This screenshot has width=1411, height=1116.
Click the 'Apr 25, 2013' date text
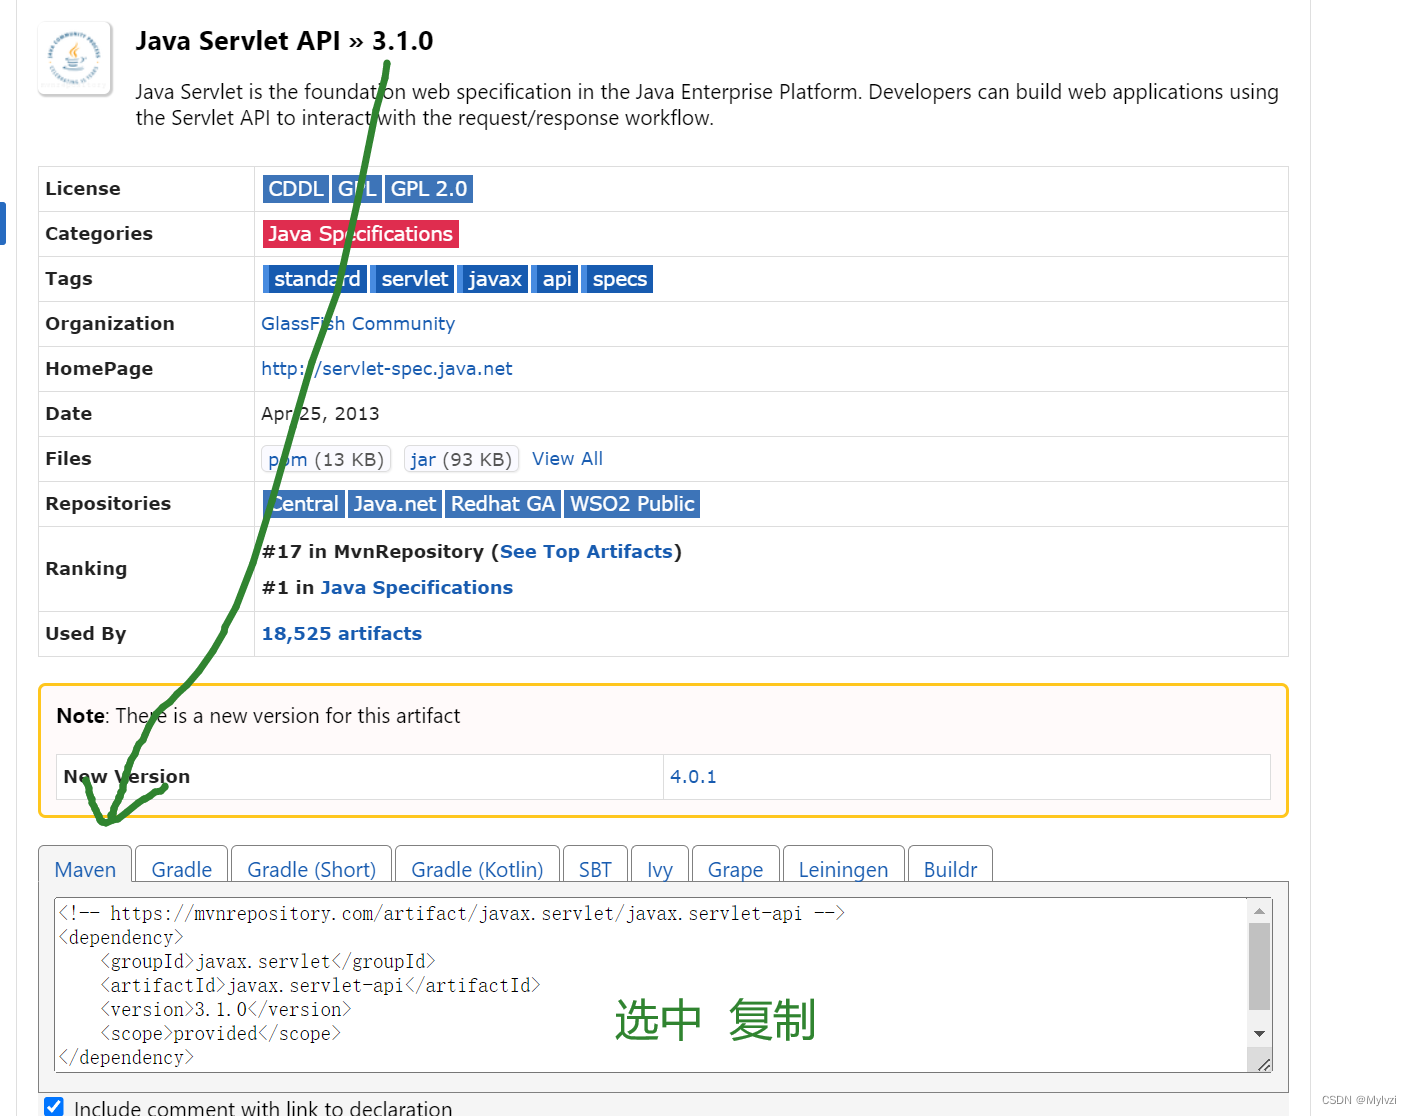(x=320, y=414)
